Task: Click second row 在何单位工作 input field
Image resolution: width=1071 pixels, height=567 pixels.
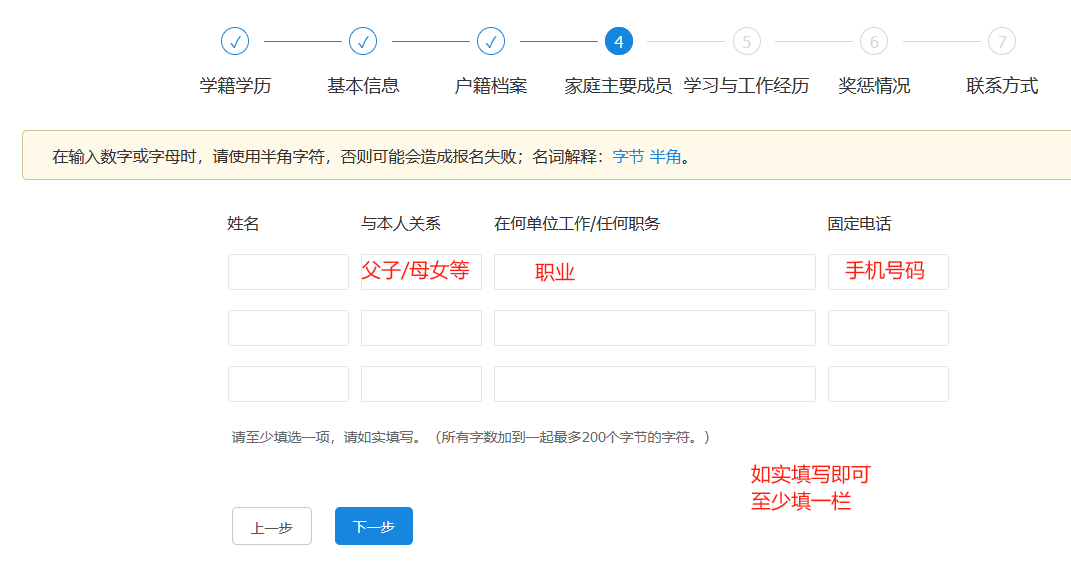Action: tap(654, 328)
